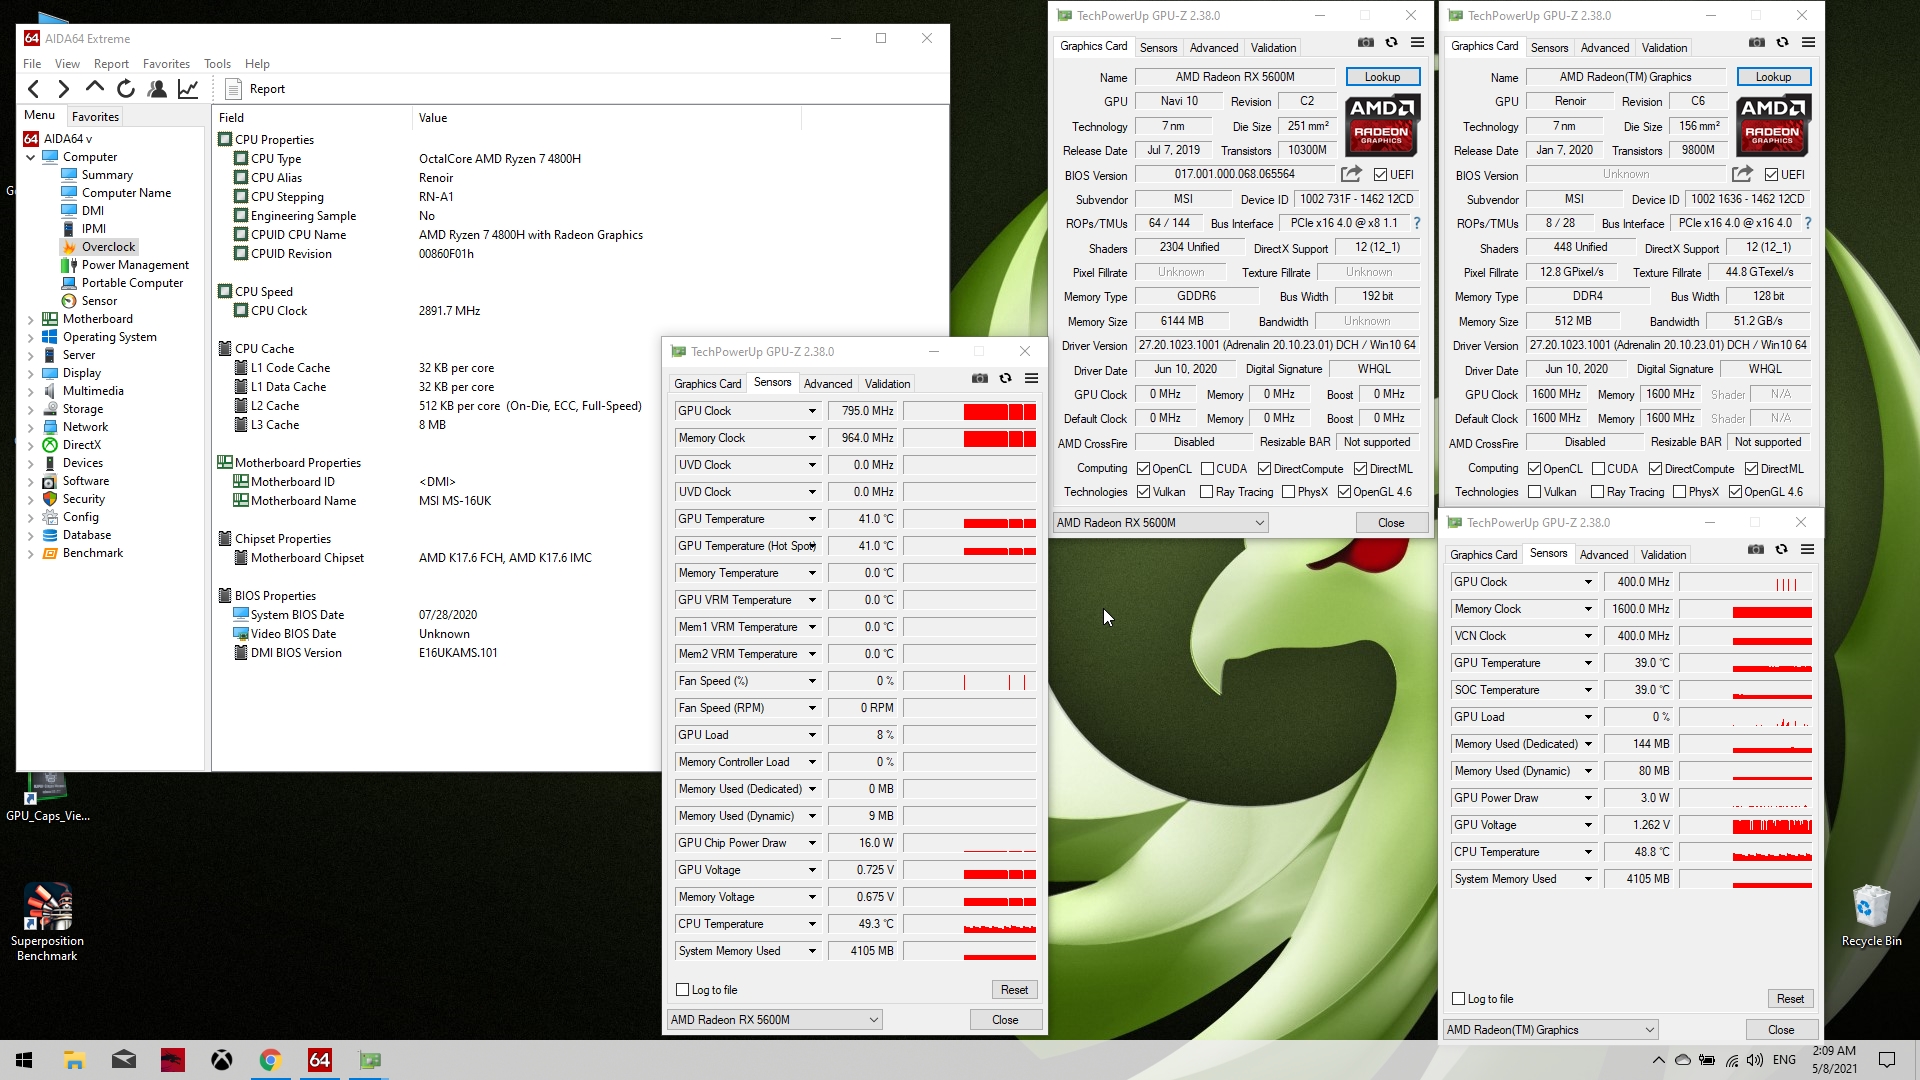
Task: Click refresh icon in the middle GPU-Z sensors window
Action: click(x=1005, y=378)
